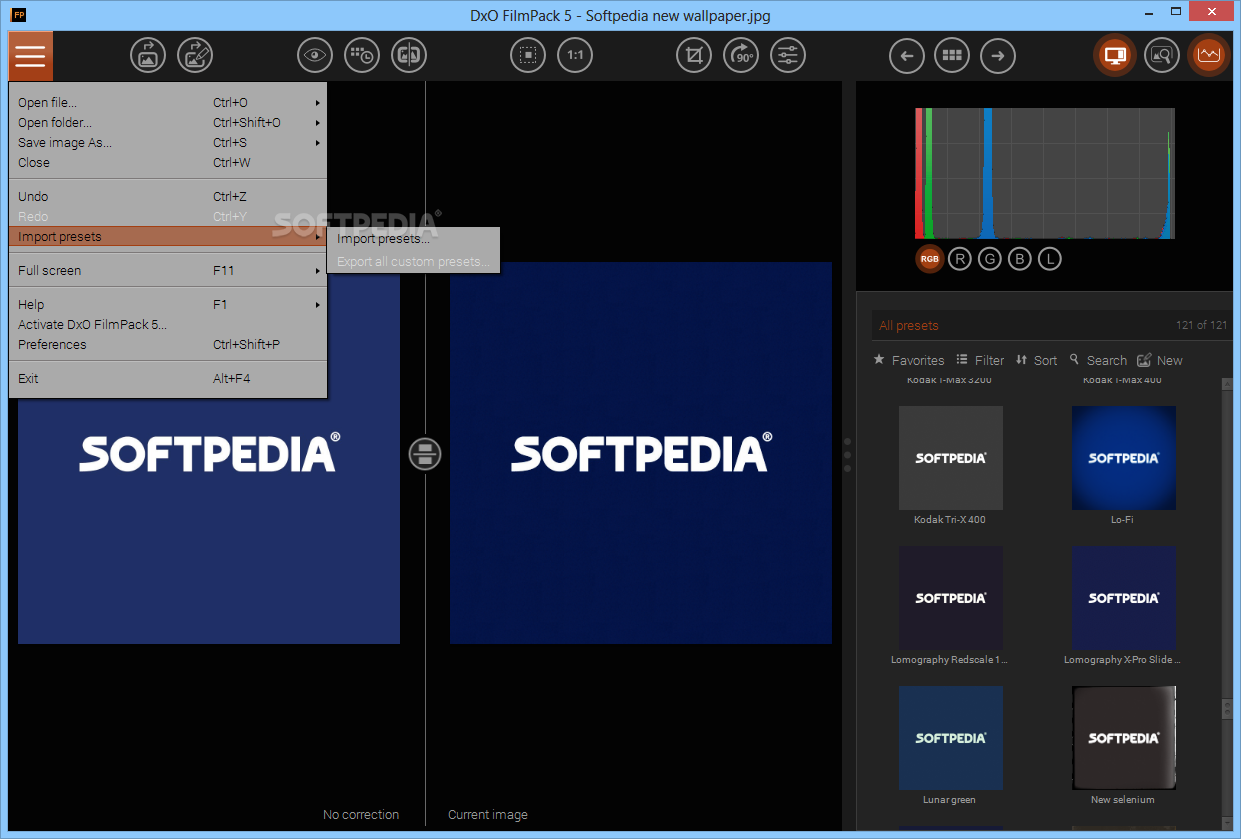This screenshot has height=839, width=1241.
Task: Apply the New selenium preset thumbnail
Action: coord(1123,738)
